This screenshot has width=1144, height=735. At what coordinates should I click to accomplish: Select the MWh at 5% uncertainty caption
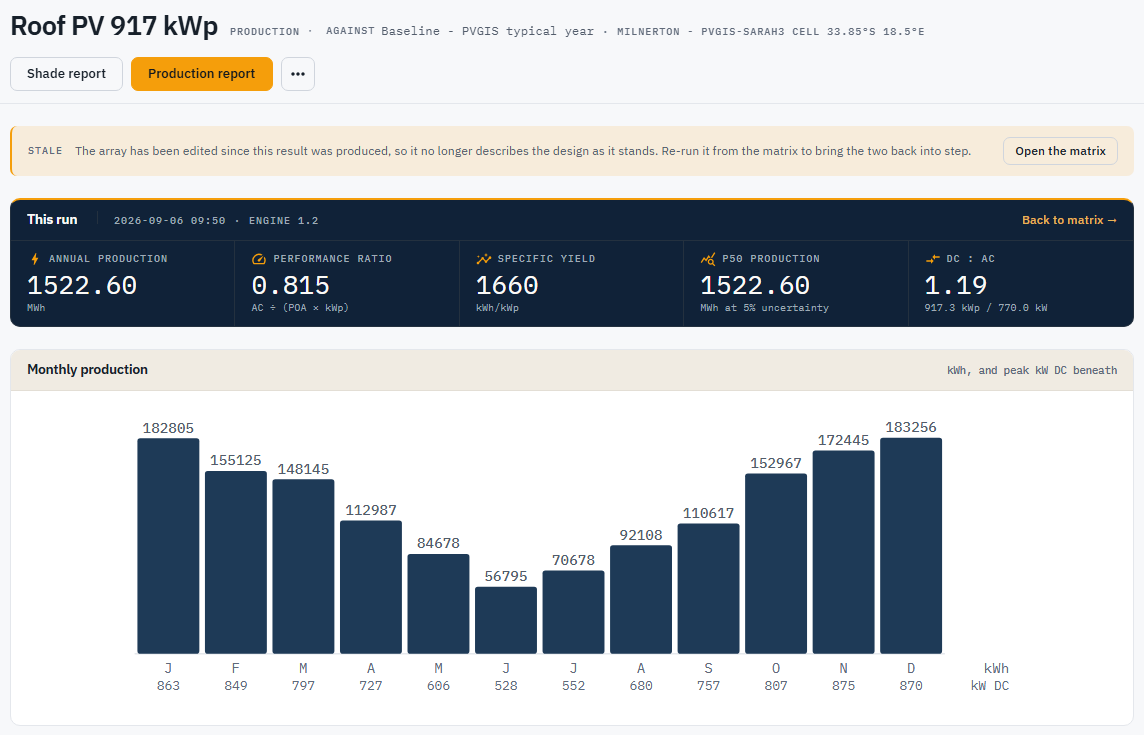coord(765,308)
